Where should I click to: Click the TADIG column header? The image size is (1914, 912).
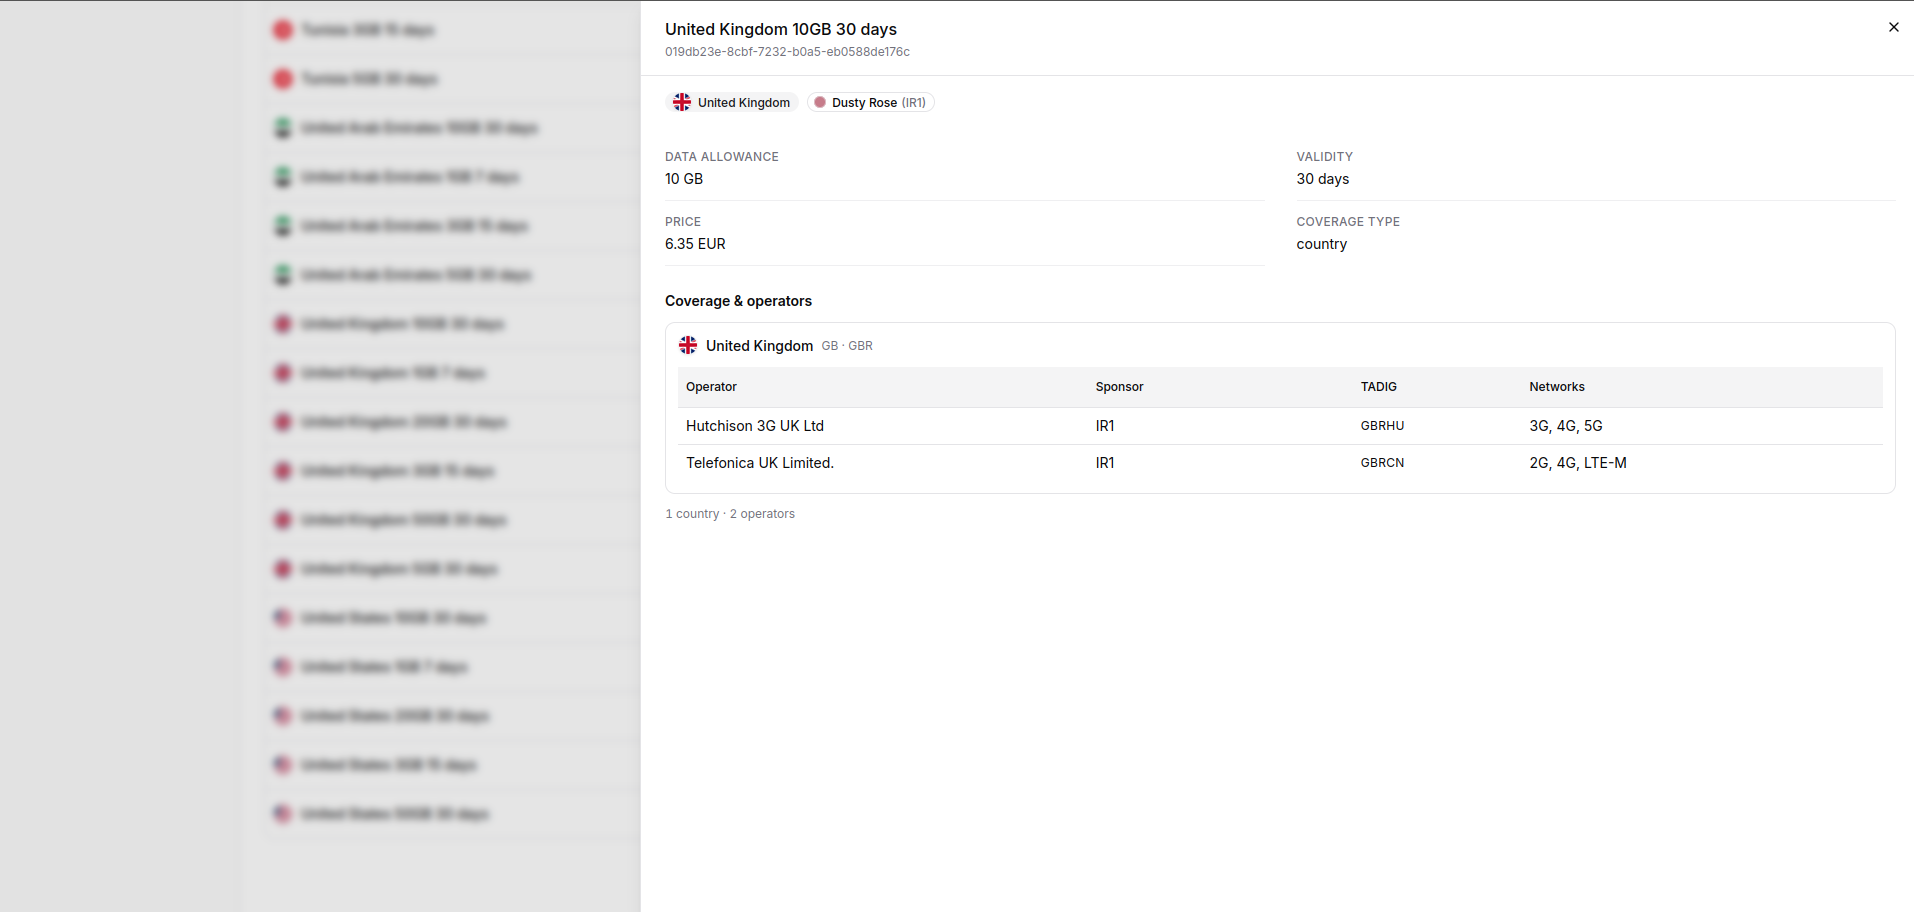point(1379,387)
